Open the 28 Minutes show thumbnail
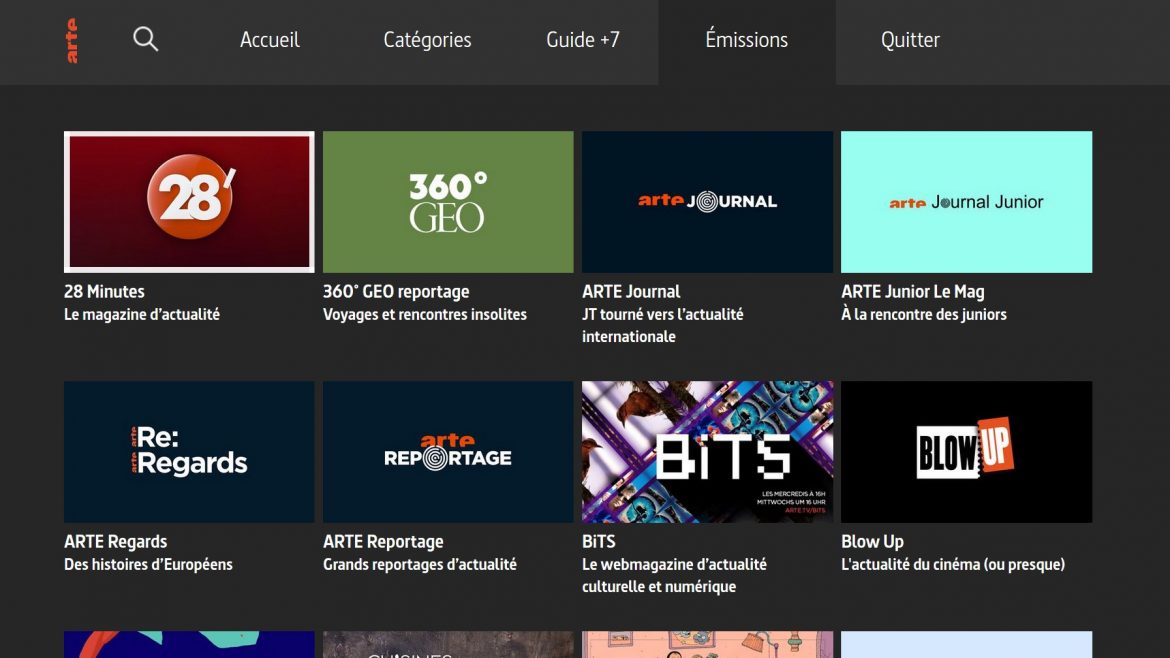 (189, 202)
